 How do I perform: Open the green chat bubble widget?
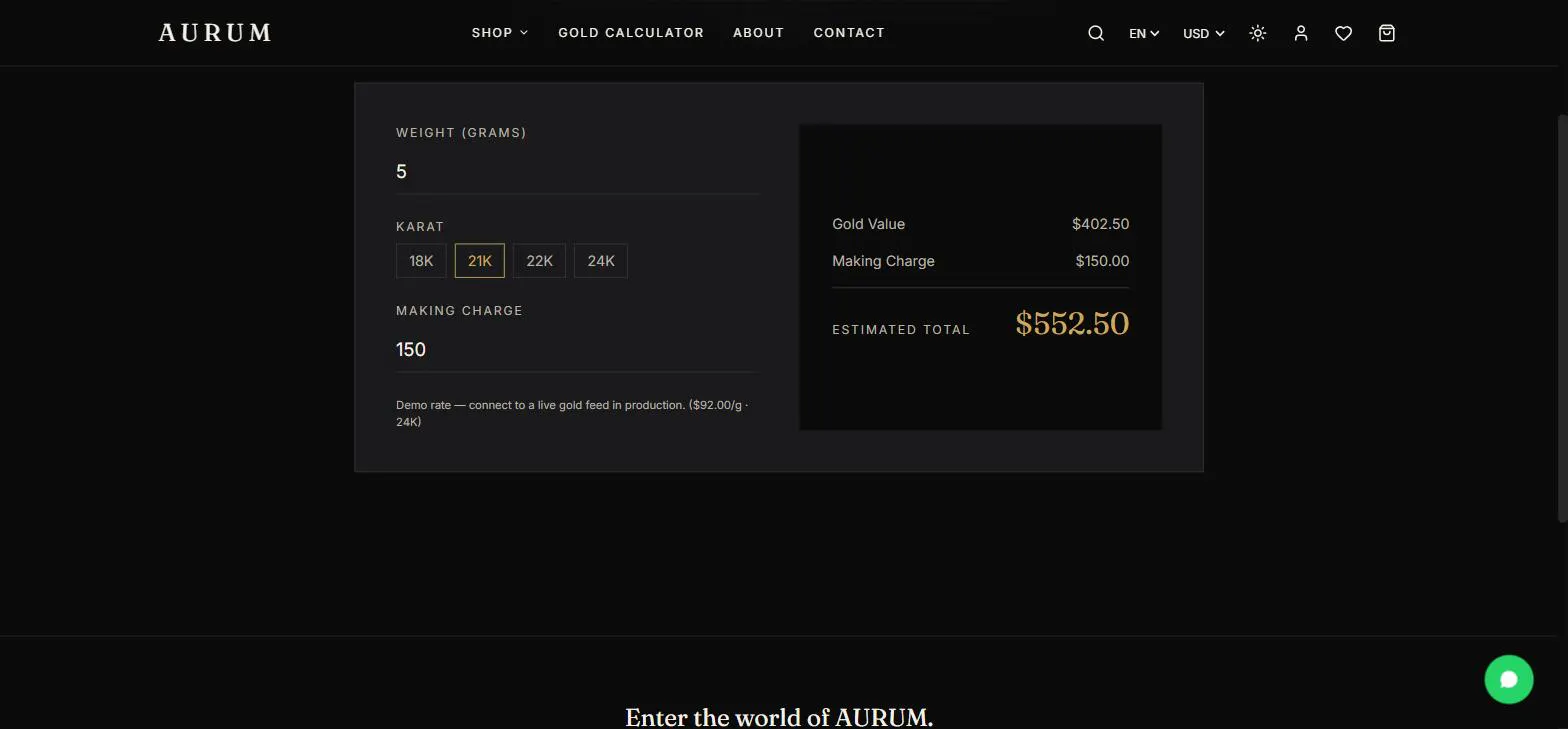1509,679
